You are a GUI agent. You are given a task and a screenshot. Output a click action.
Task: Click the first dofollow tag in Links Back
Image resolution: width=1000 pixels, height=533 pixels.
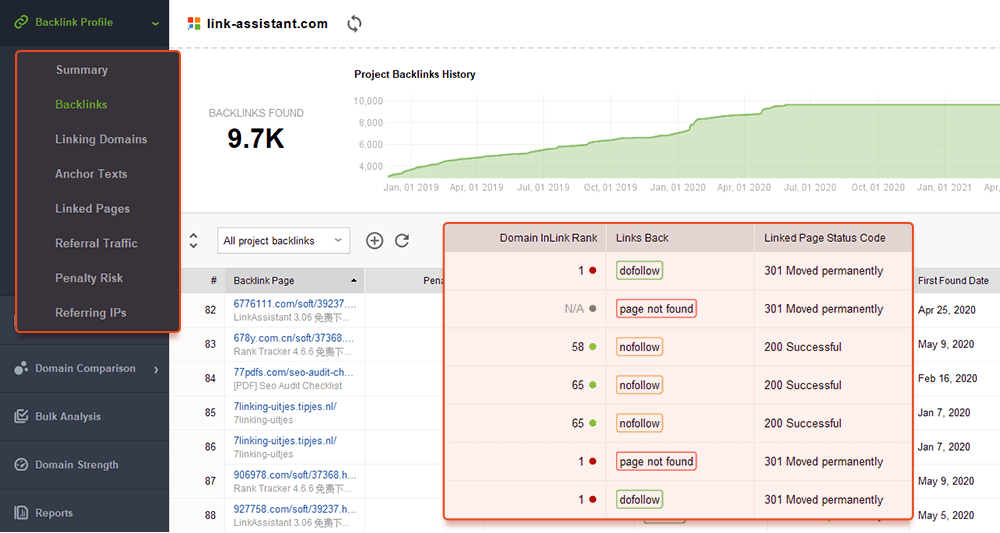tap(639, 270)
